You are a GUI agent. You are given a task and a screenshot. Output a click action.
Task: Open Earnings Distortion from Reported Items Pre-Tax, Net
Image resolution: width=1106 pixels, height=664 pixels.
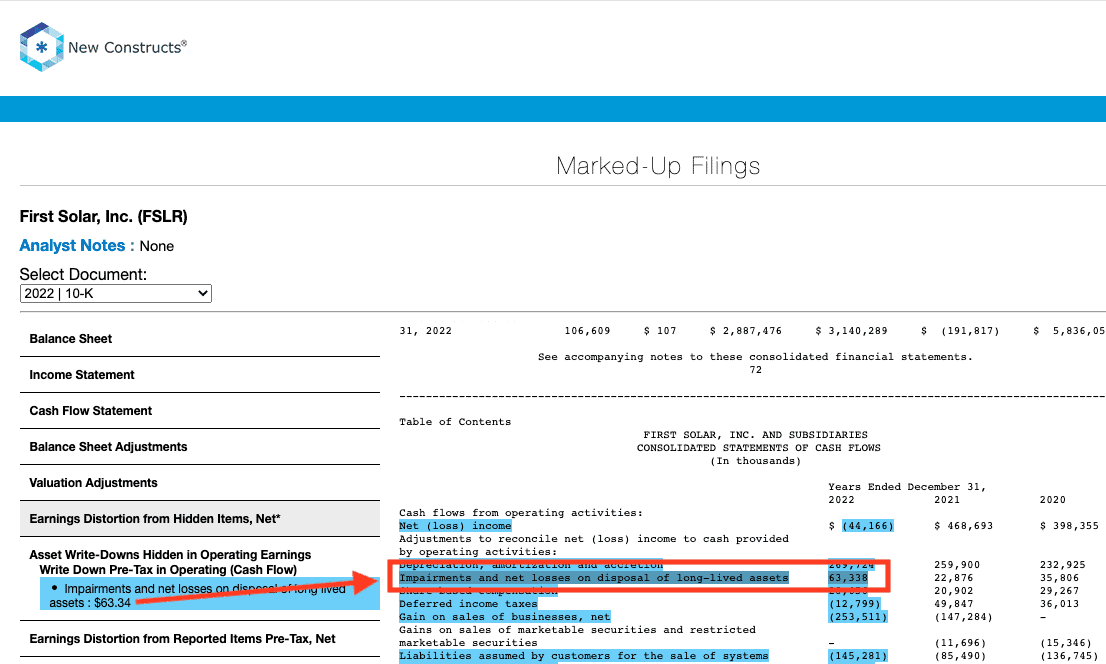(200, 639)
